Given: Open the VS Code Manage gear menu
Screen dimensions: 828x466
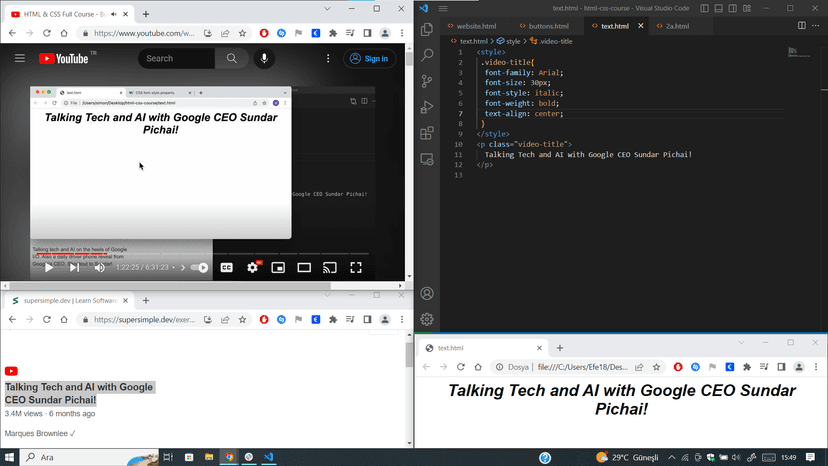Looking at the screenshot, I should click(x=427, y=319).
